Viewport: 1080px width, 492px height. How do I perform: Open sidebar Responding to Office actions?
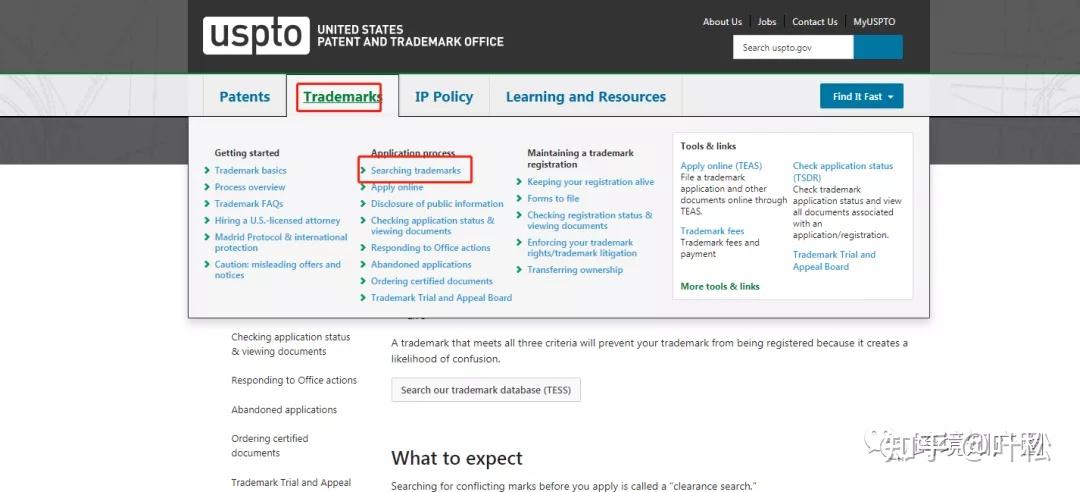tap(294, 380)
